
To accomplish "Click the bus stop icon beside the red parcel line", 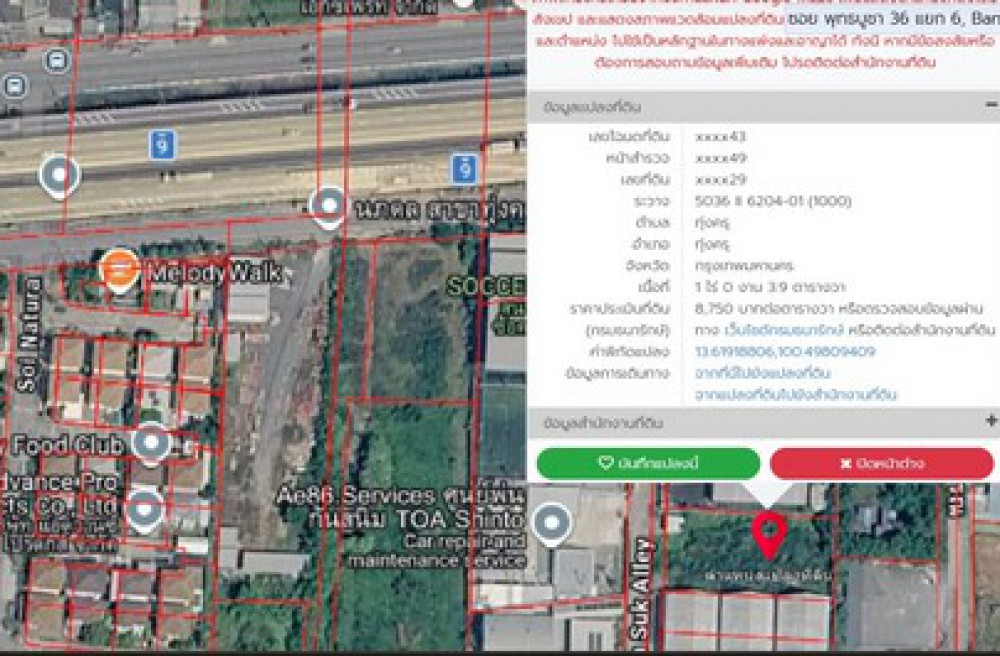I will (58, 59).
